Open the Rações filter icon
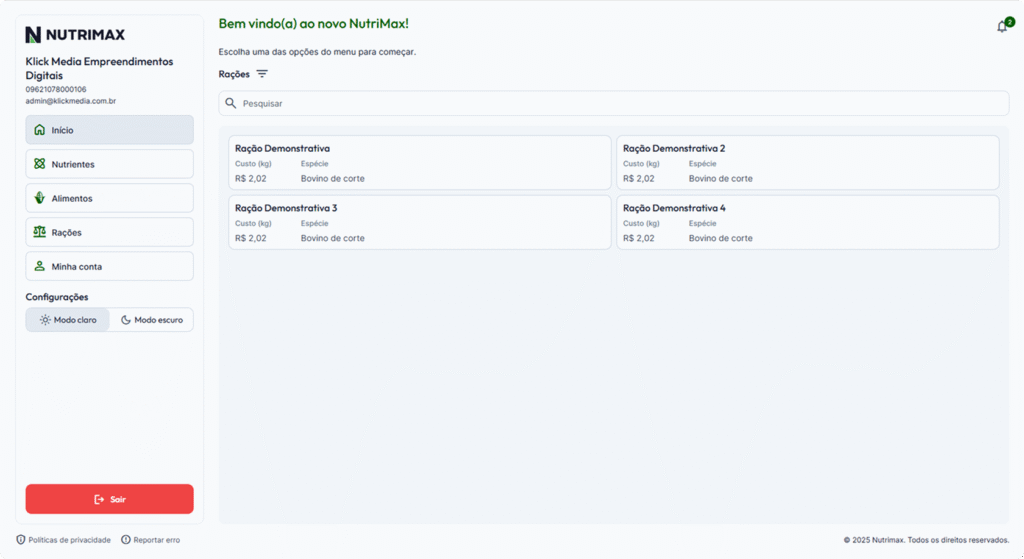 tap(262, 74)
